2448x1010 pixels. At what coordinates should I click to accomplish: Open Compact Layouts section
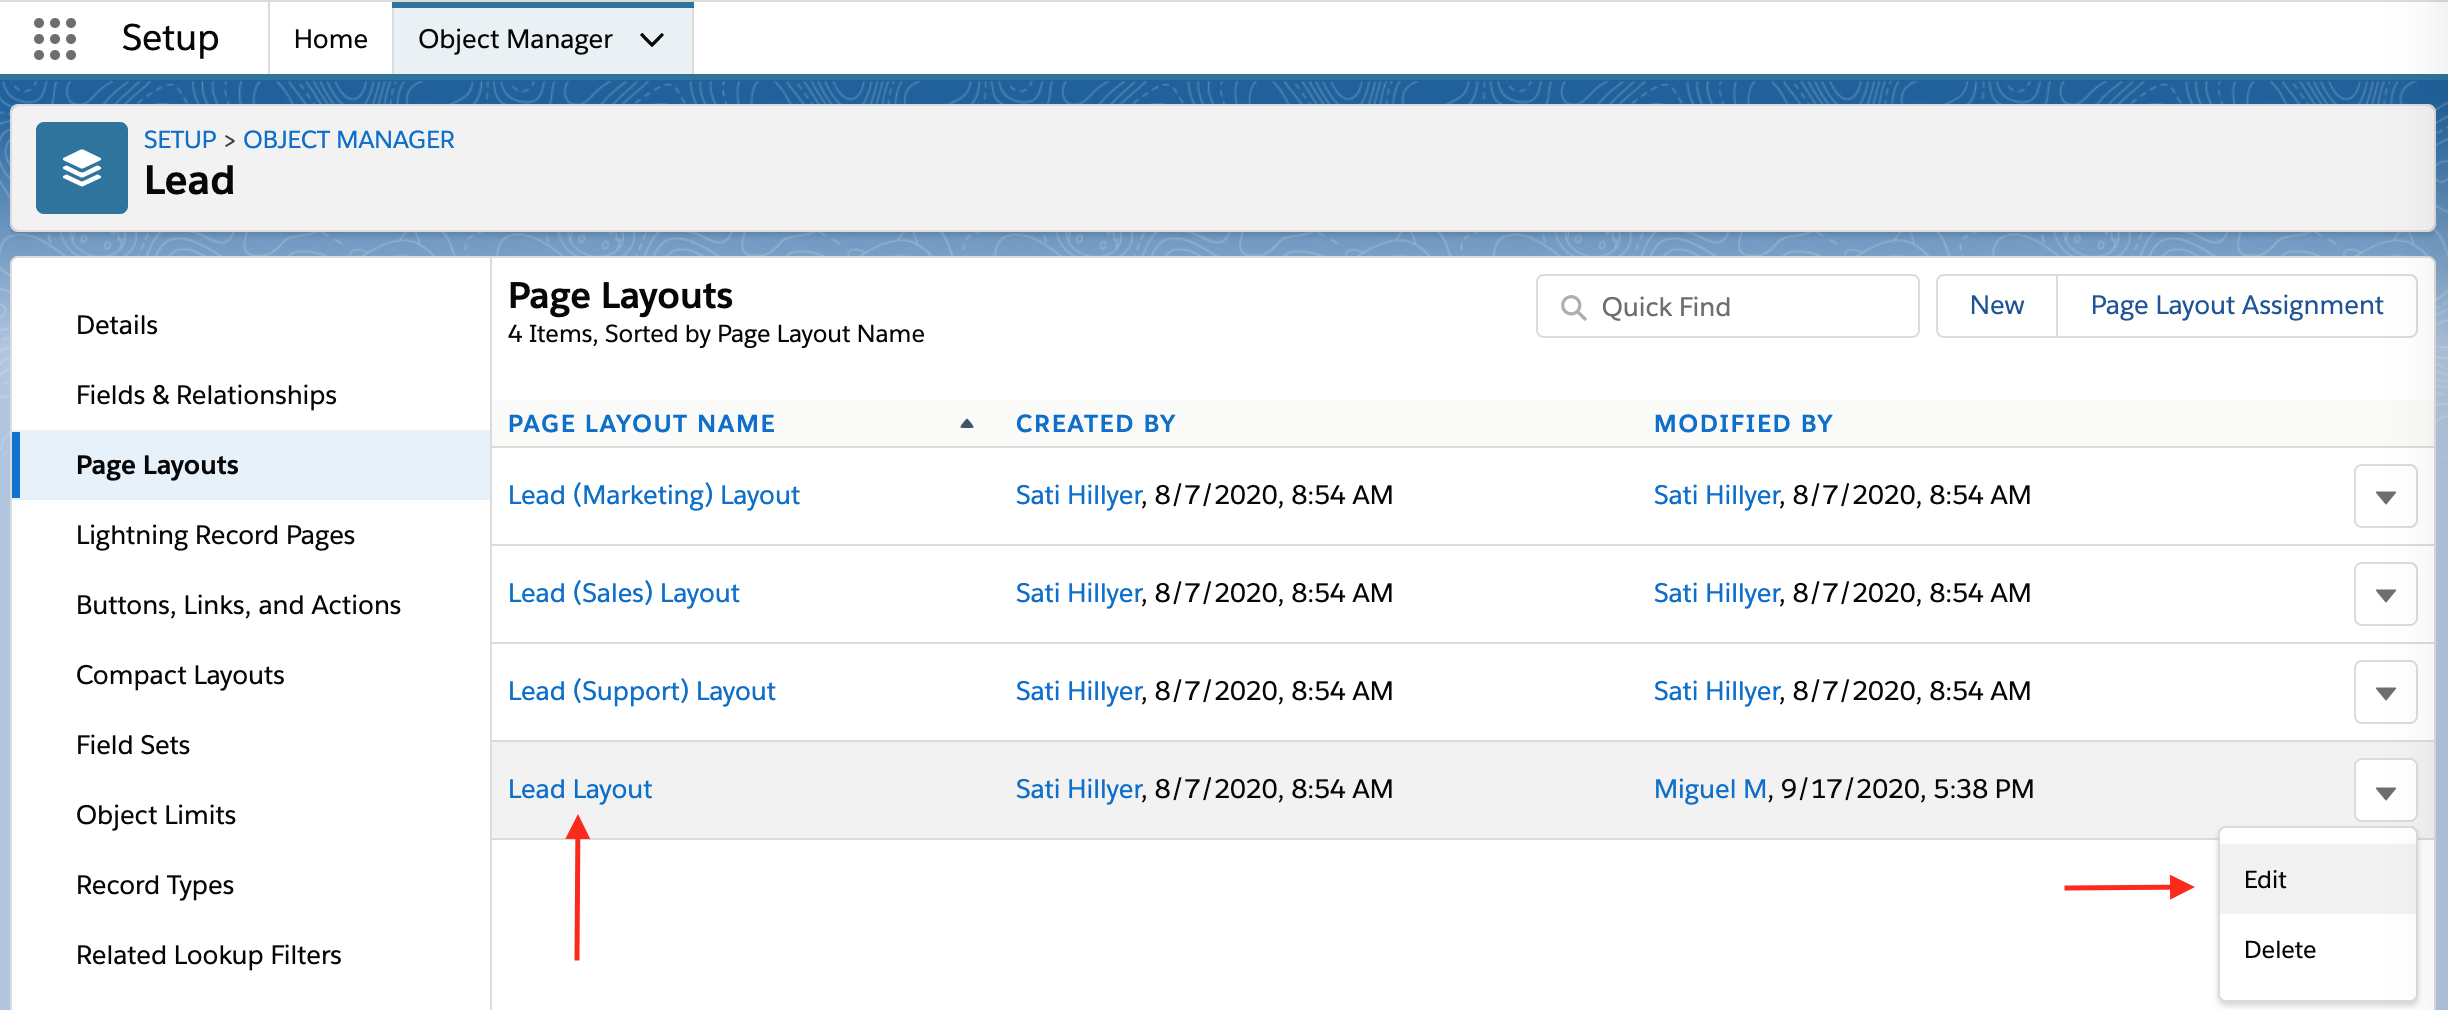coord(180,675)
